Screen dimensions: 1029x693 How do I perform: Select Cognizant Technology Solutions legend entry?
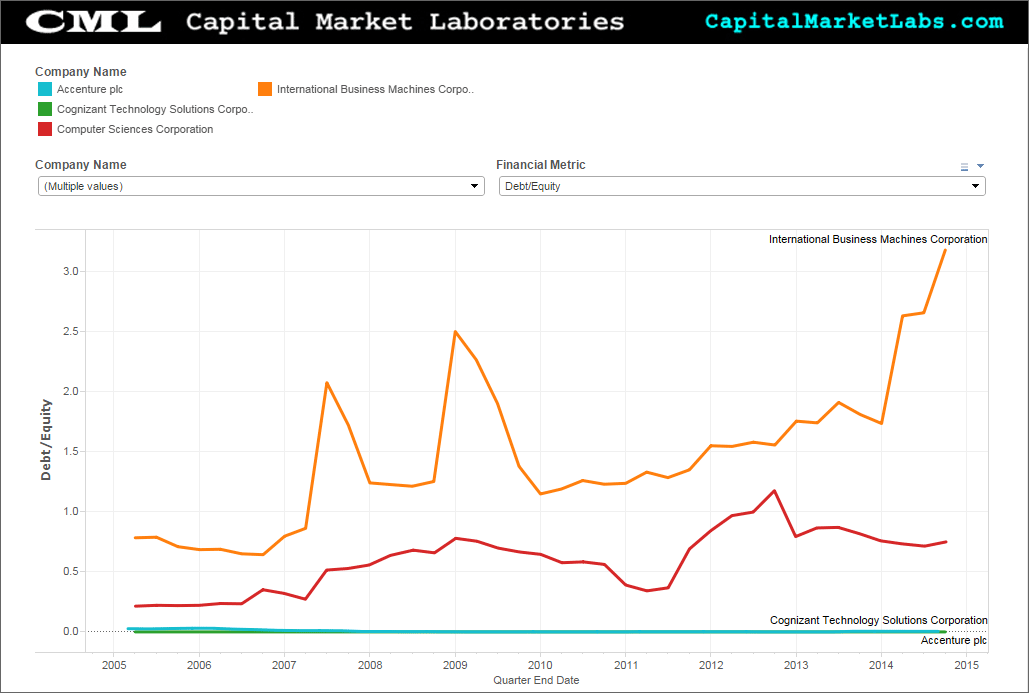pyautogui.click(x=155, y=110)
